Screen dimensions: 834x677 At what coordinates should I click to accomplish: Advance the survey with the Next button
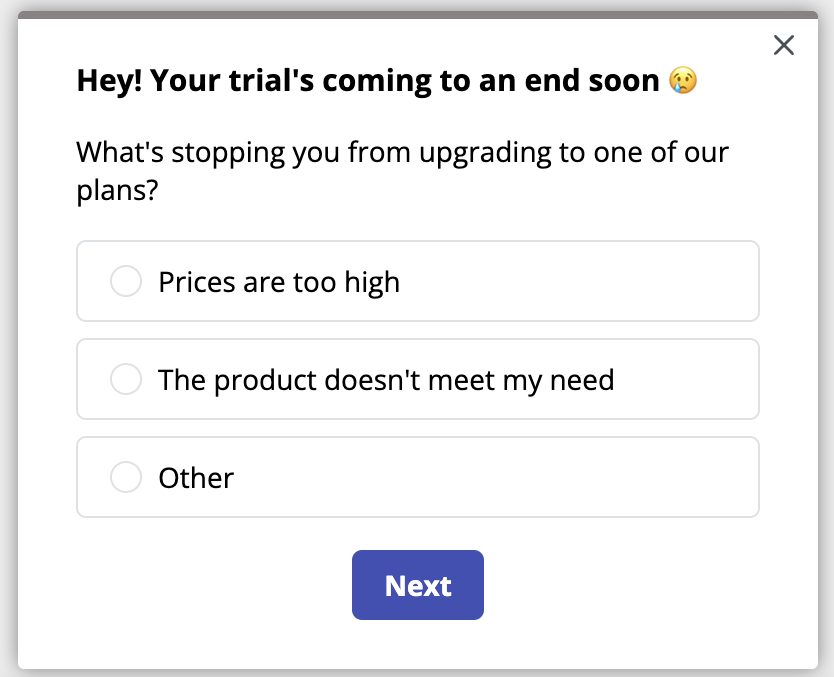417,585
